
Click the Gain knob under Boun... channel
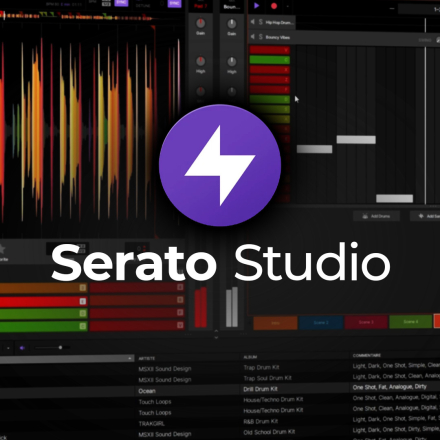click(232, 23)
